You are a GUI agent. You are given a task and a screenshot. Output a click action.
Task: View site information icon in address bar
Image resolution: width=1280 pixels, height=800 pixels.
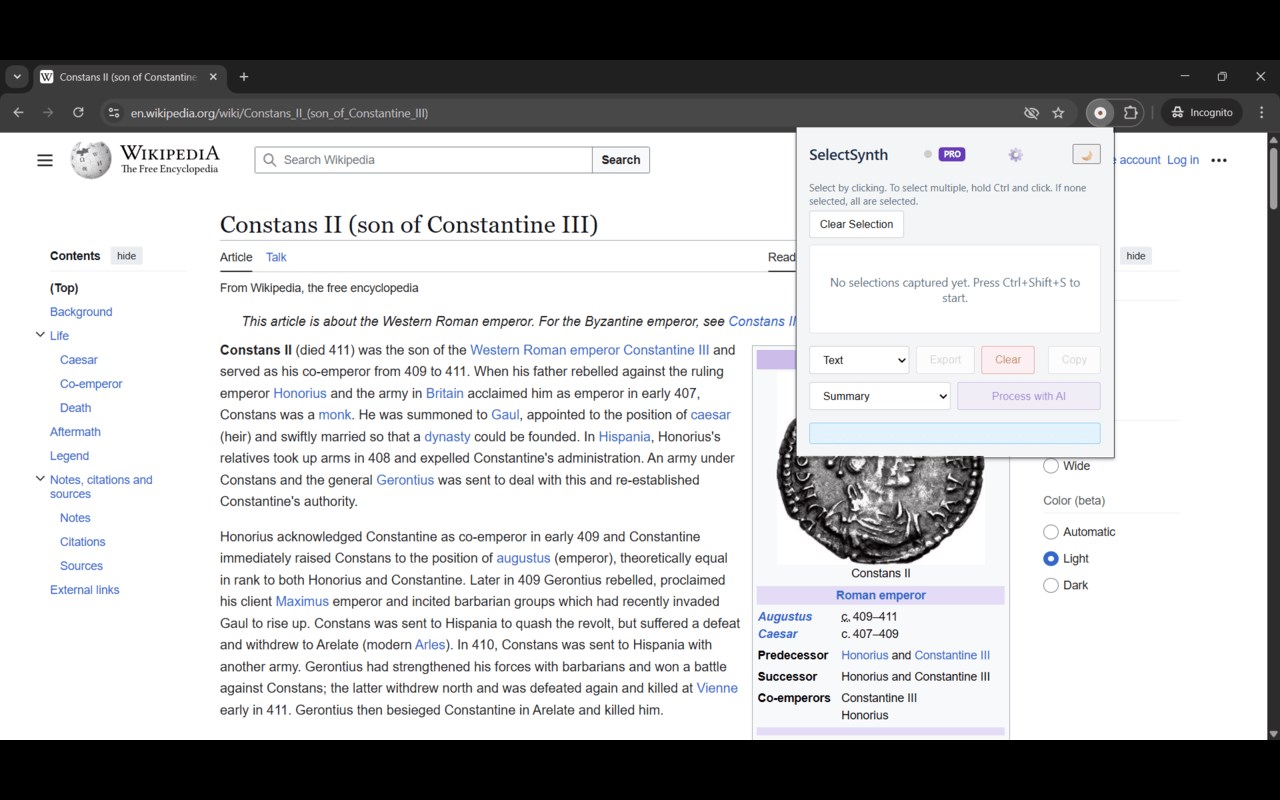tap(113, 113)
